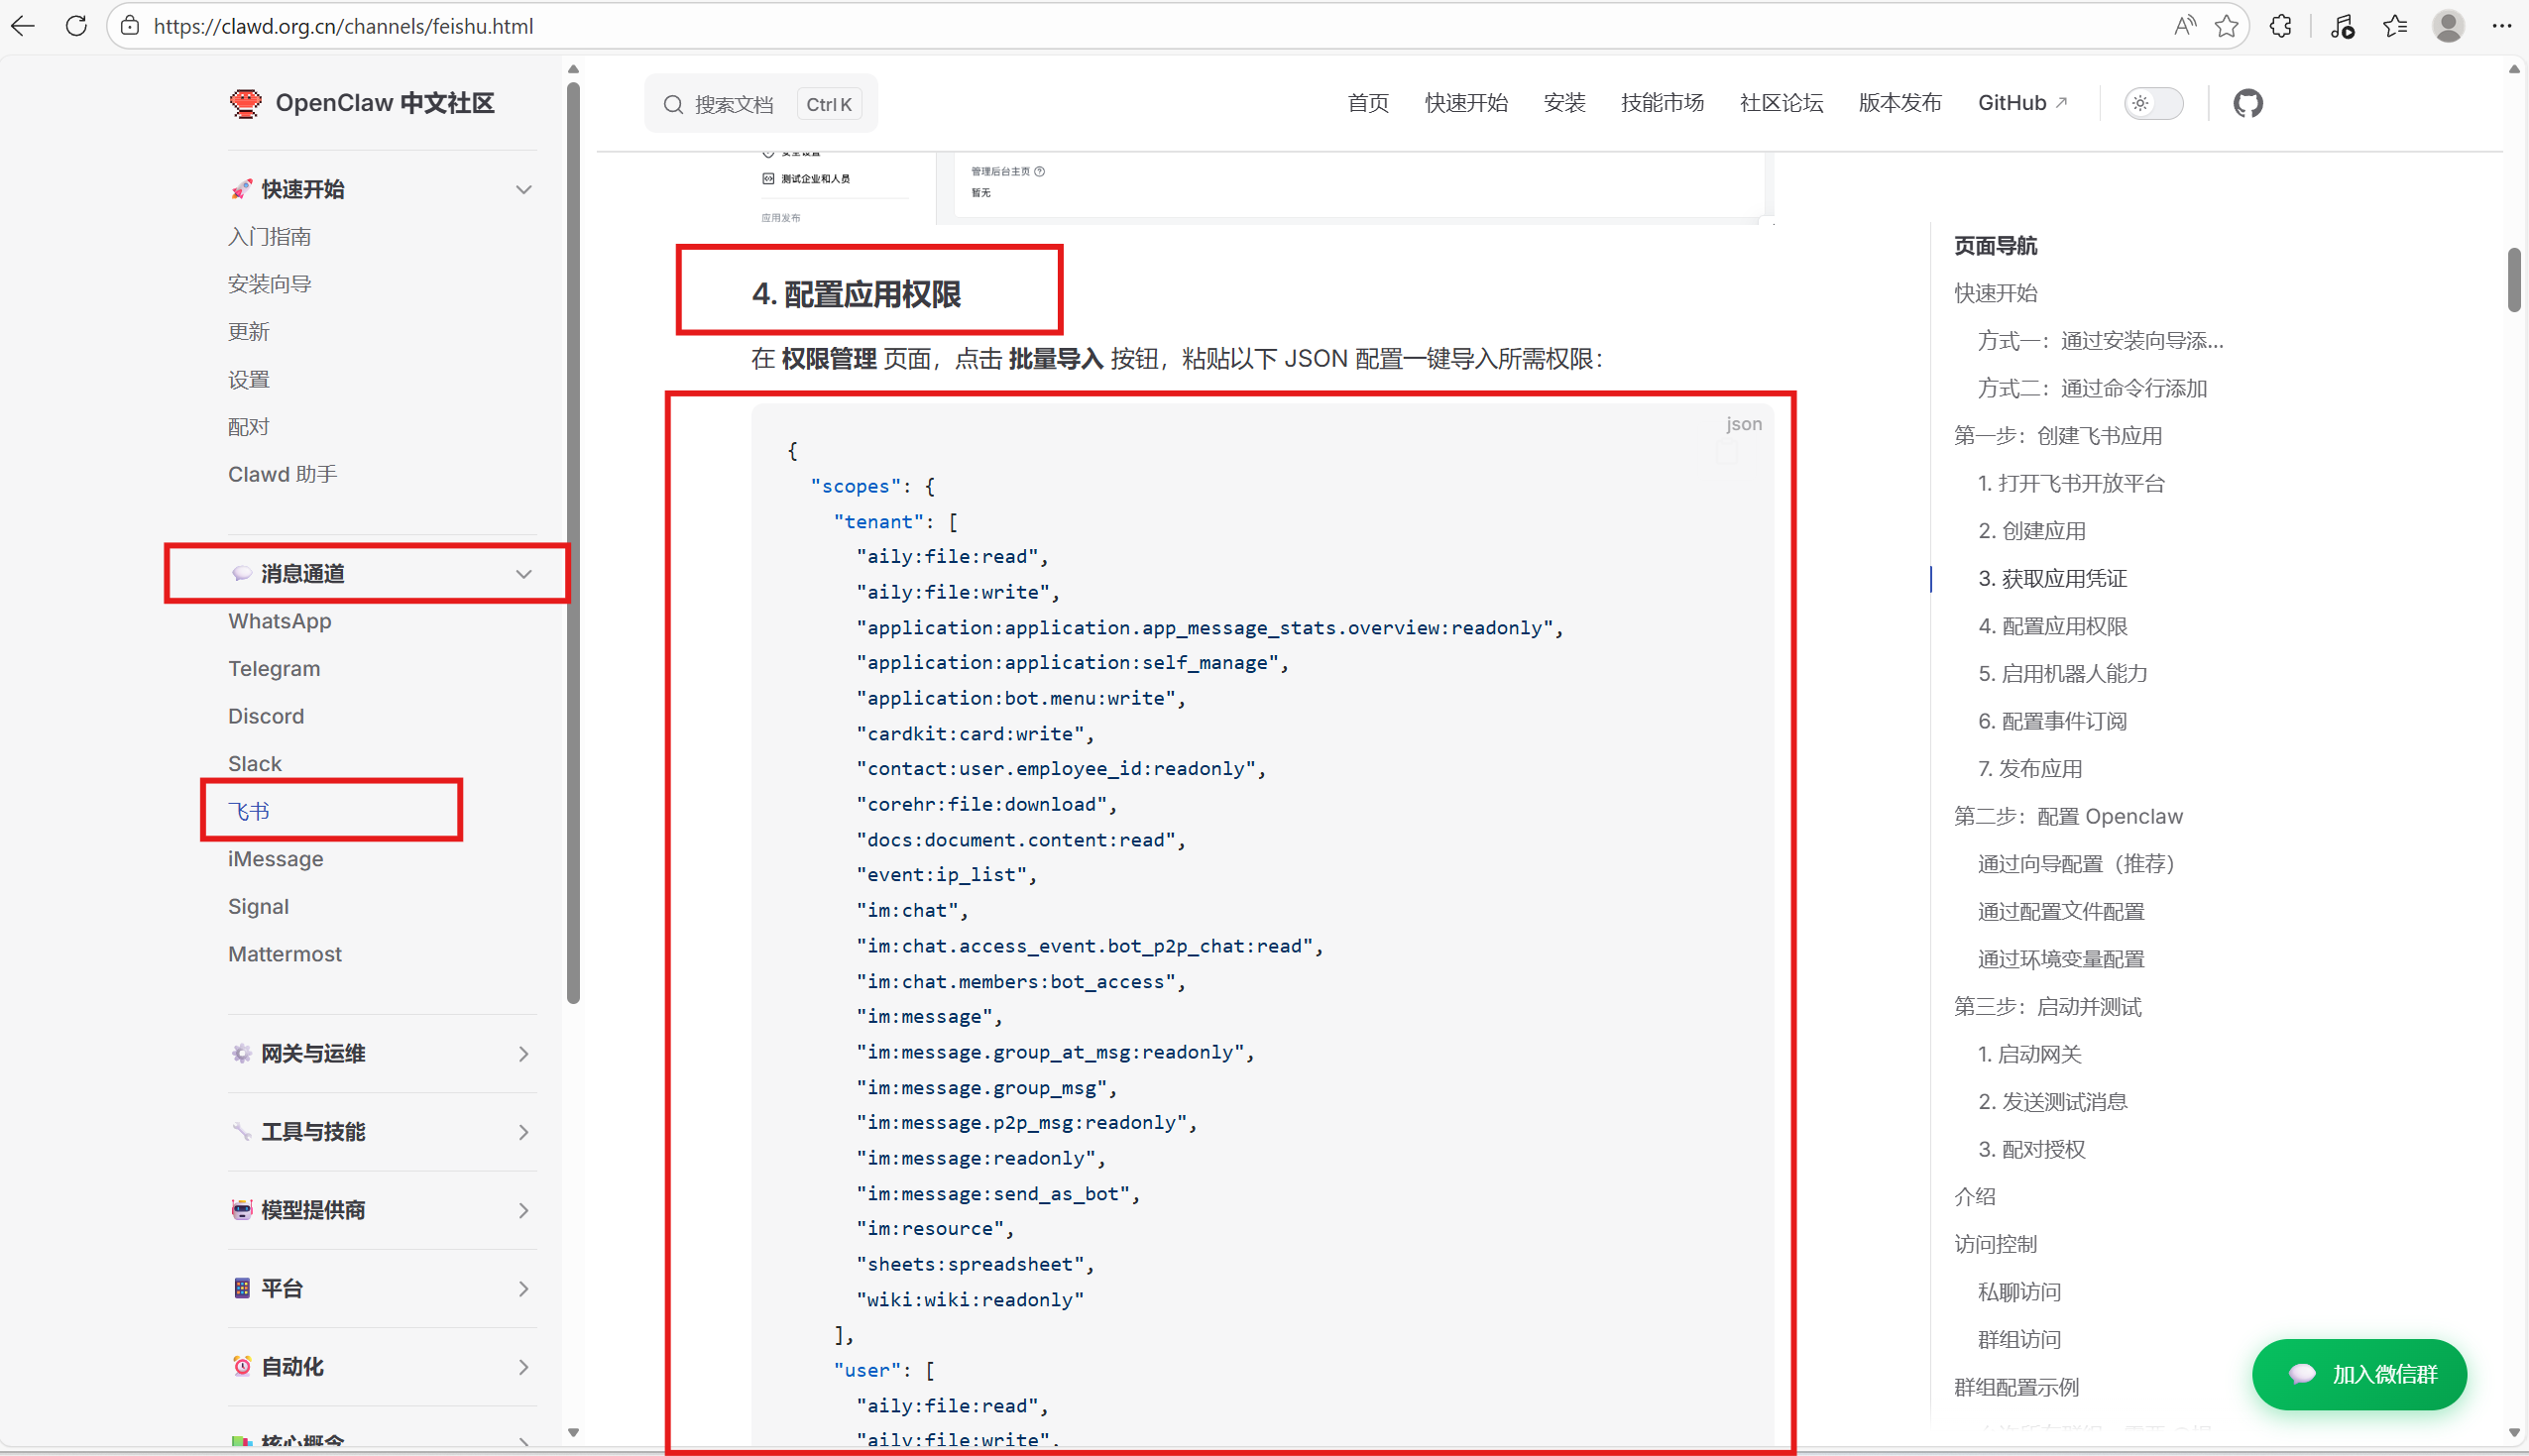2529x1456 pixels.
Task: Open 技能市场 in top navigation
Action: [1661, 103]
